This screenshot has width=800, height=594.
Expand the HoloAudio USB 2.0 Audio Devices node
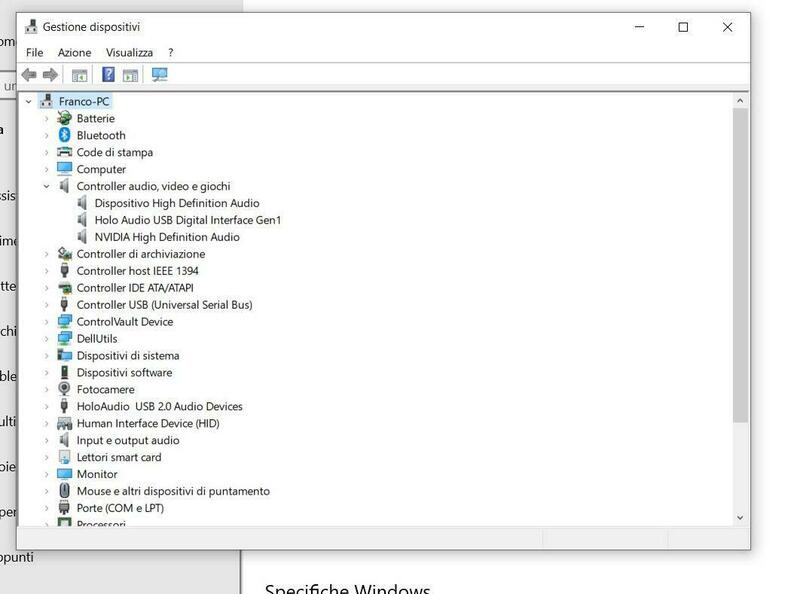pyautogui.click(x=46, y=407)
